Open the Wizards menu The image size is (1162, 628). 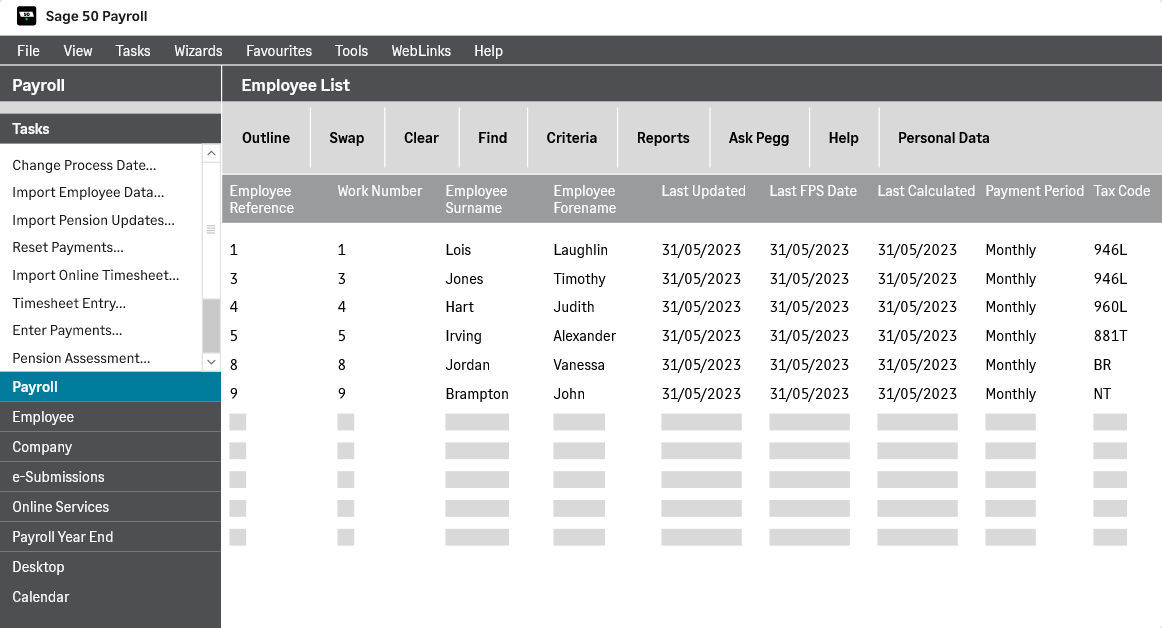coord(198,50)
